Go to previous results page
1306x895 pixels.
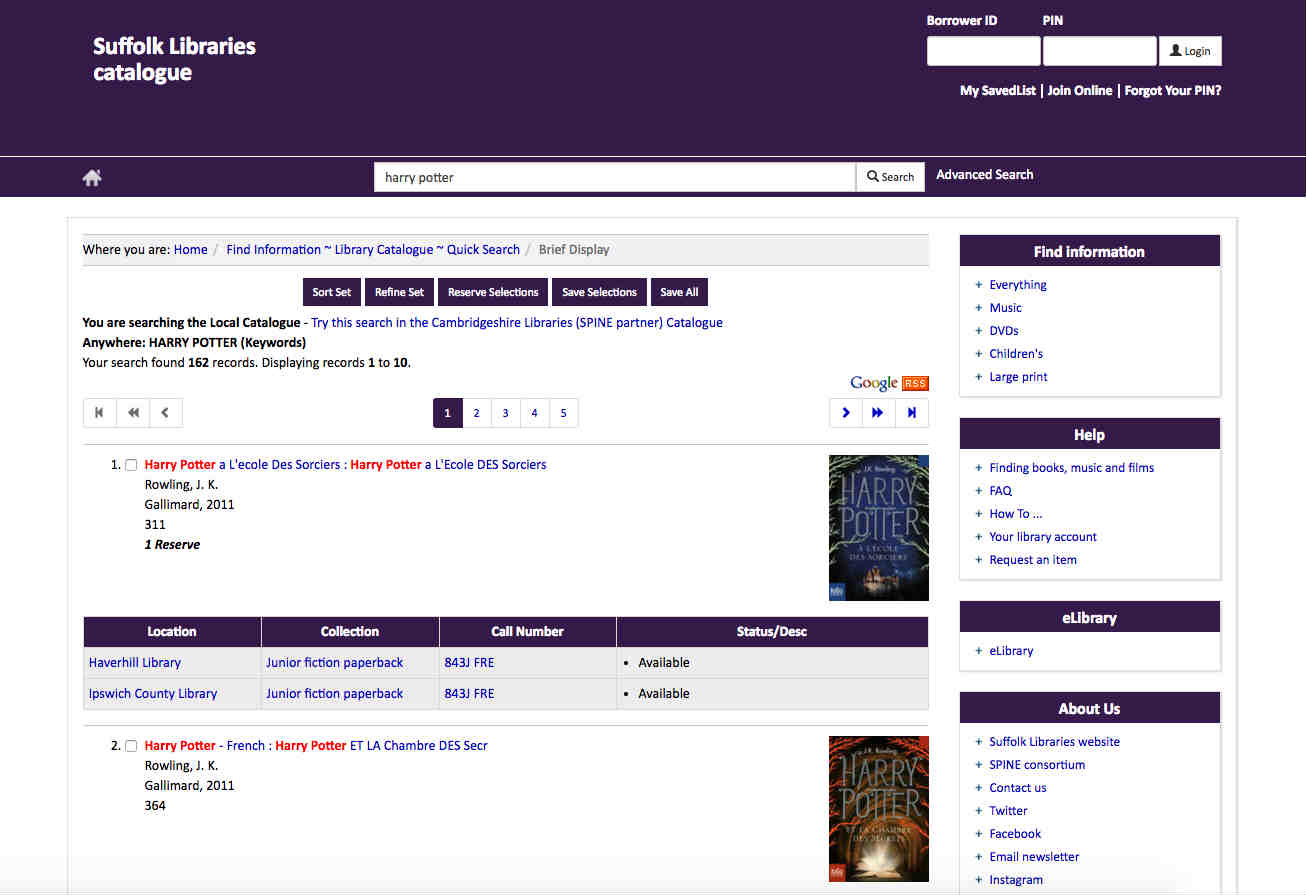pyautogui.click(x=165, y=413)
